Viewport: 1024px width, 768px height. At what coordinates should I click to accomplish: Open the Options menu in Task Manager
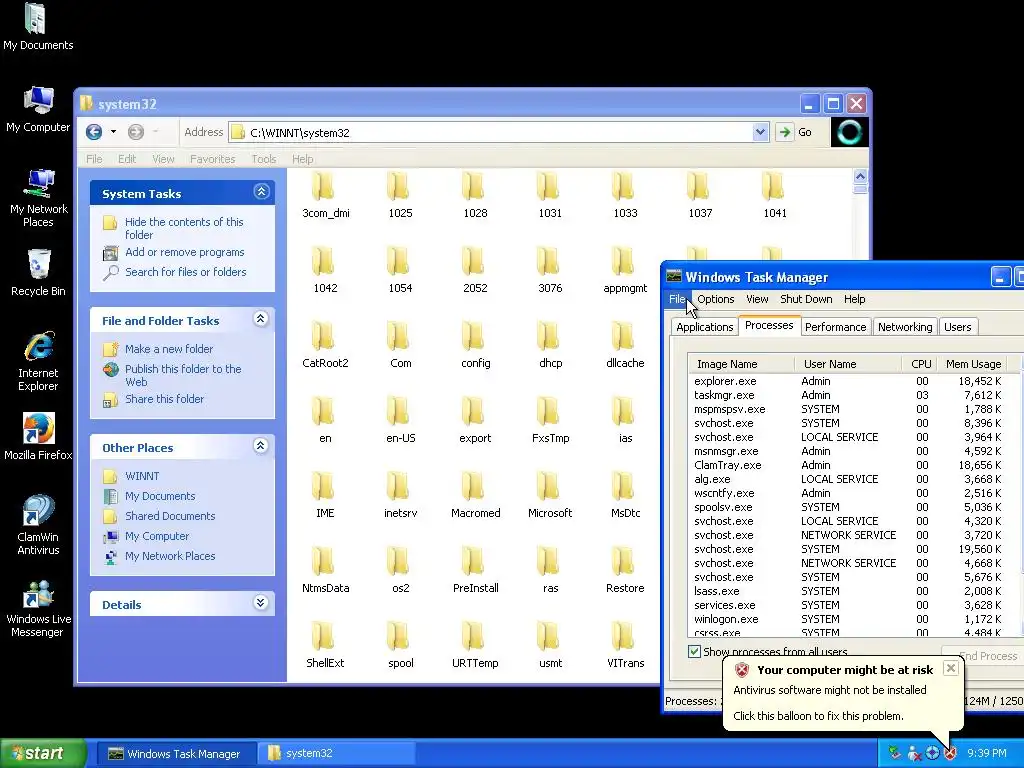(x=716, y=299)
